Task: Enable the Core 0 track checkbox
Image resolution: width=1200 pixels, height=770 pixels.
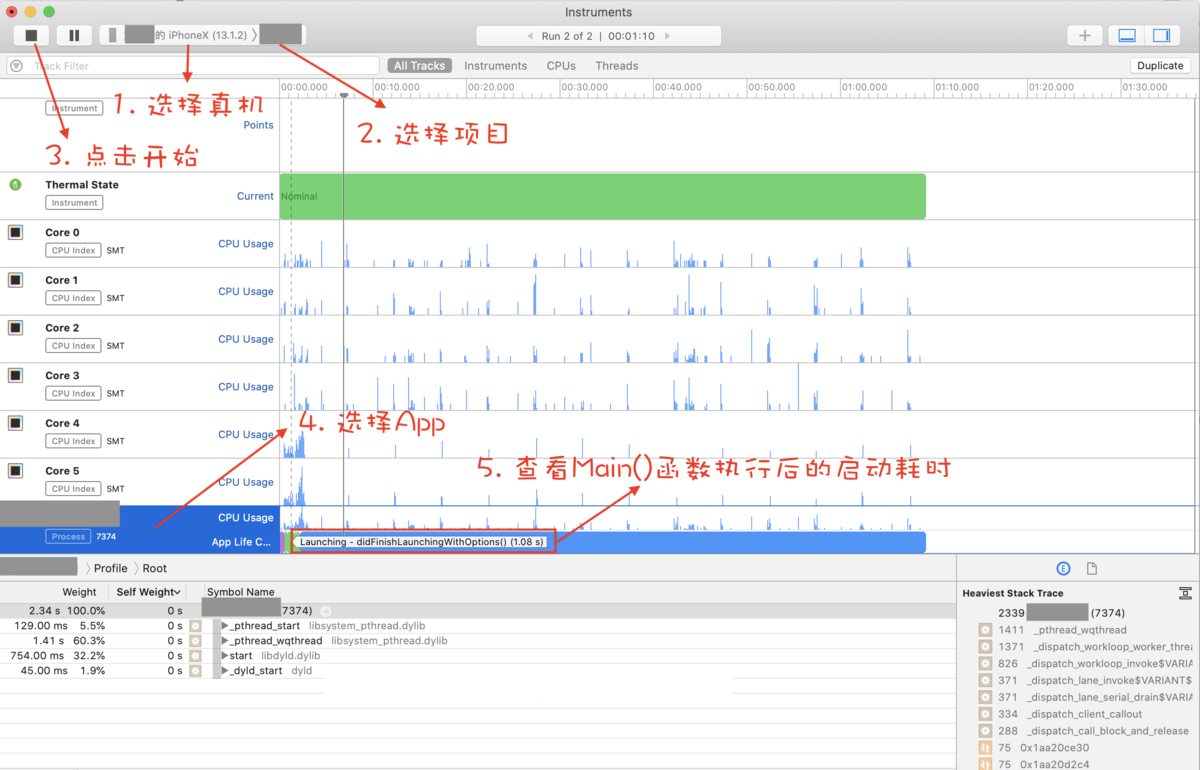Action: point(14,232)
